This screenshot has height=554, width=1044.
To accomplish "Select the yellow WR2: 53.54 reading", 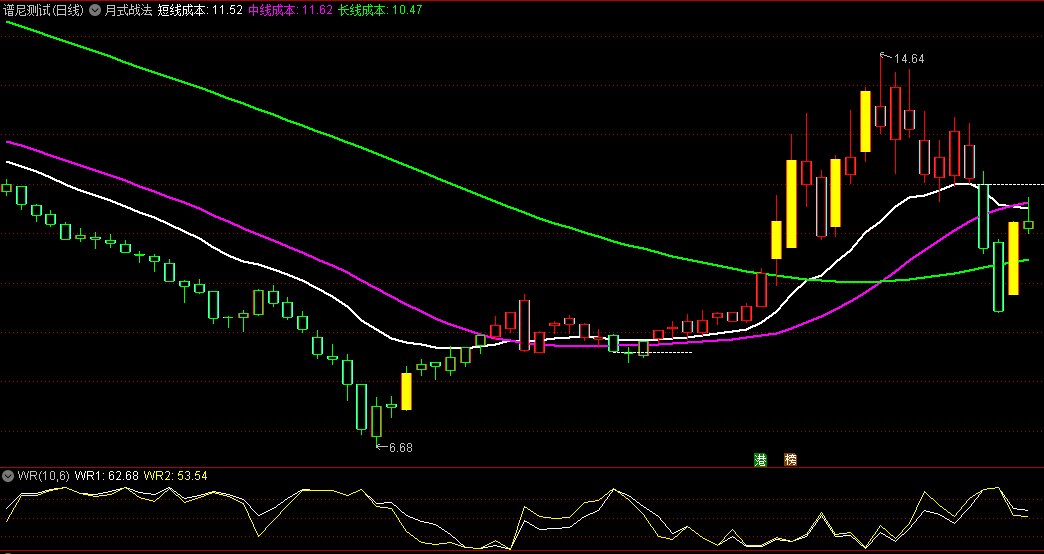I will point(176,475).
